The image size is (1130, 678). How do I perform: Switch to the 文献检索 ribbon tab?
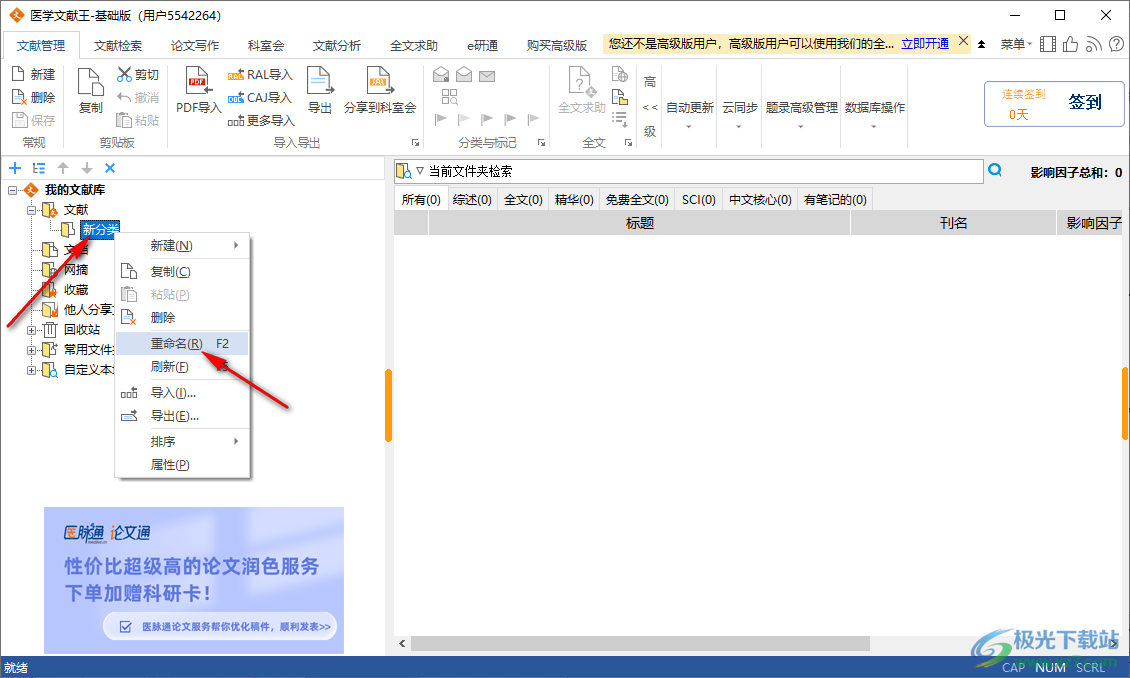[x=118, y=45]
